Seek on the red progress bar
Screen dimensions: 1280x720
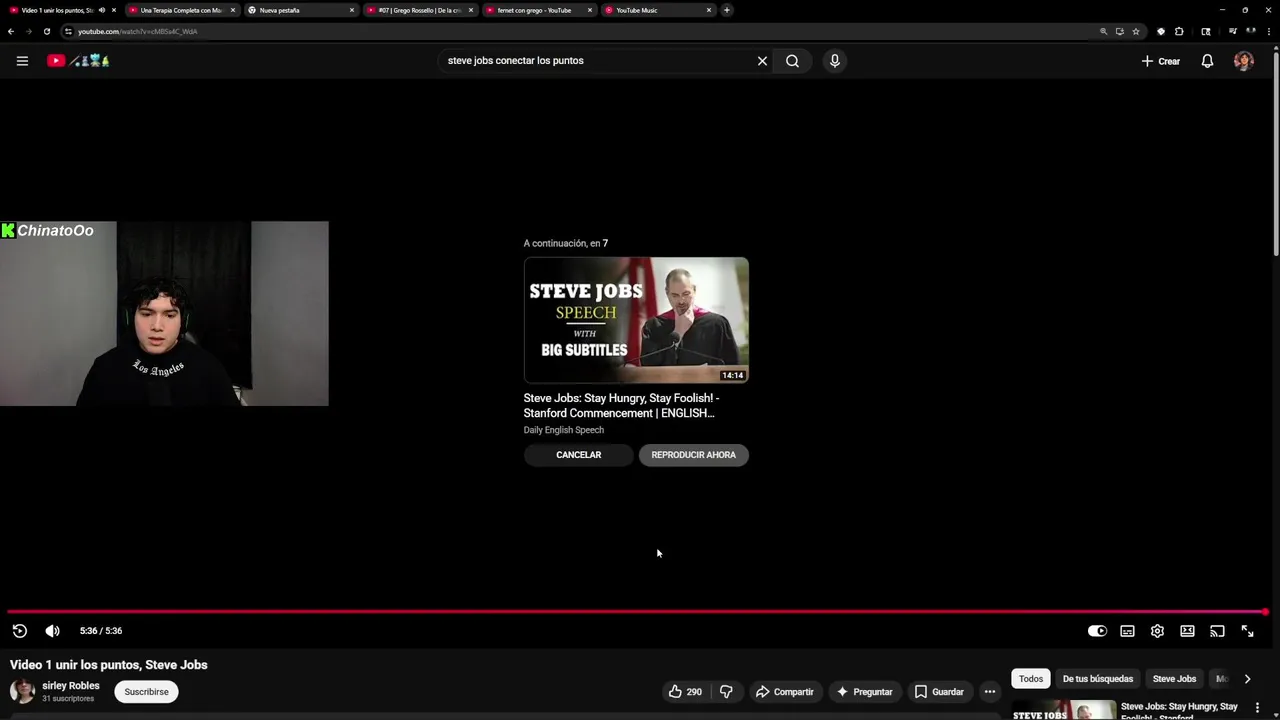636,612
